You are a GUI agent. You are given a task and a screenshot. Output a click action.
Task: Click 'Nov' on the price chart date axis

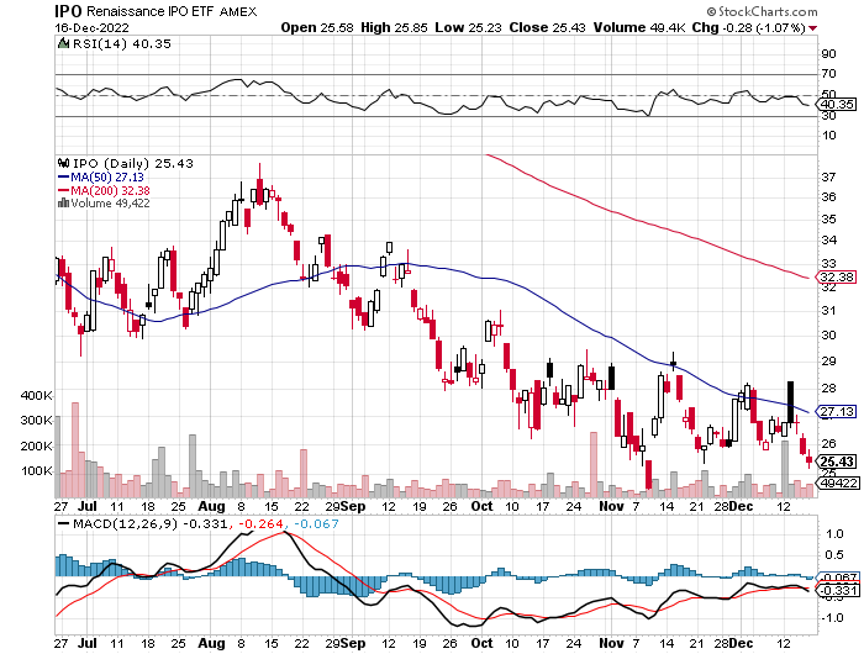[x=611, y=506]
